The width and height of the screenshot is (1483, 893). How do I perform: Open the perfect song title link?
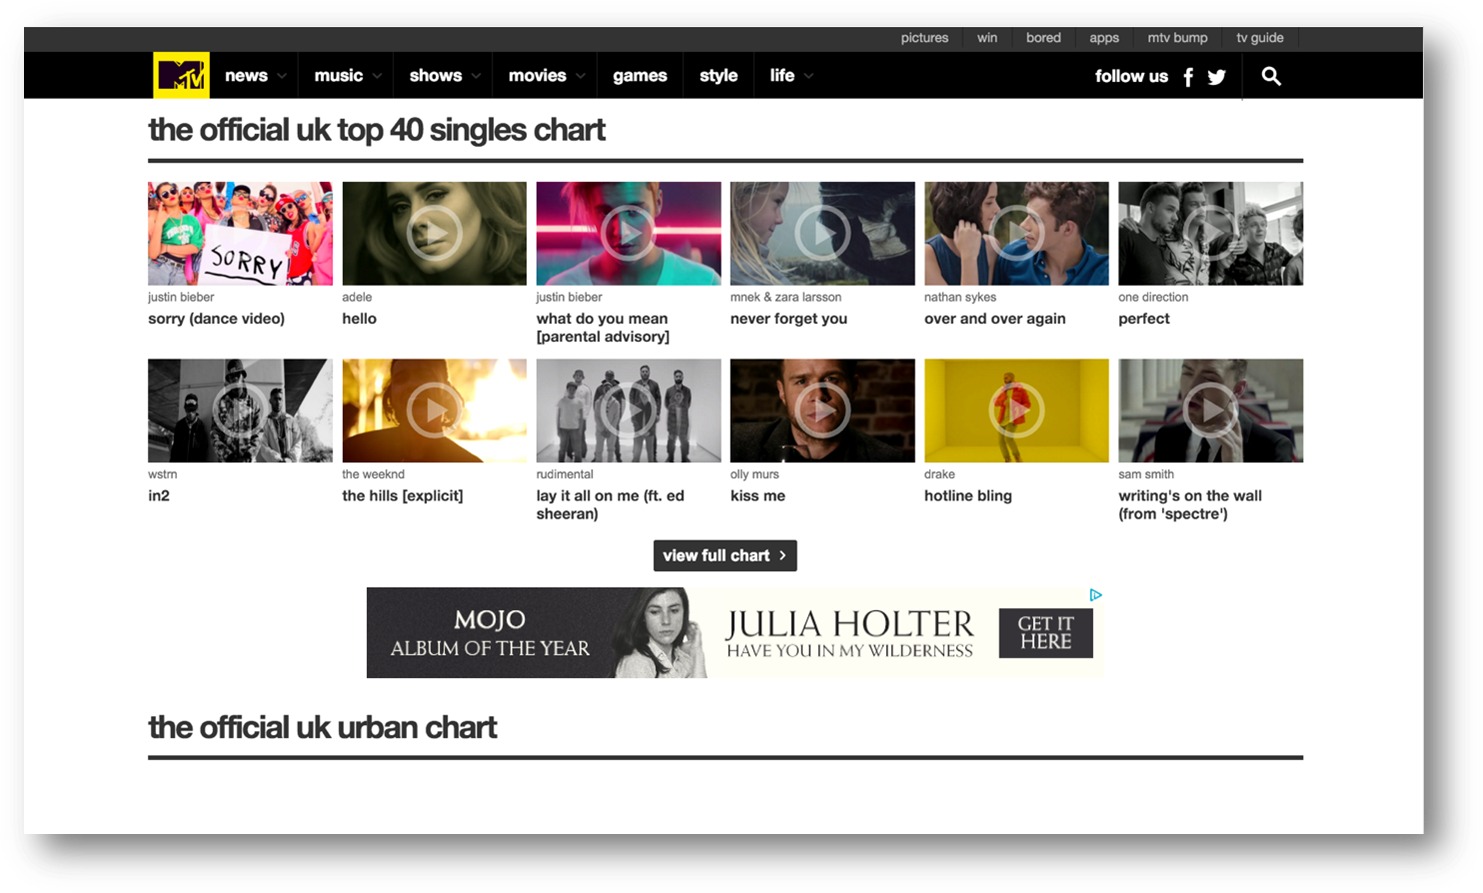[x=1144, y=319]
